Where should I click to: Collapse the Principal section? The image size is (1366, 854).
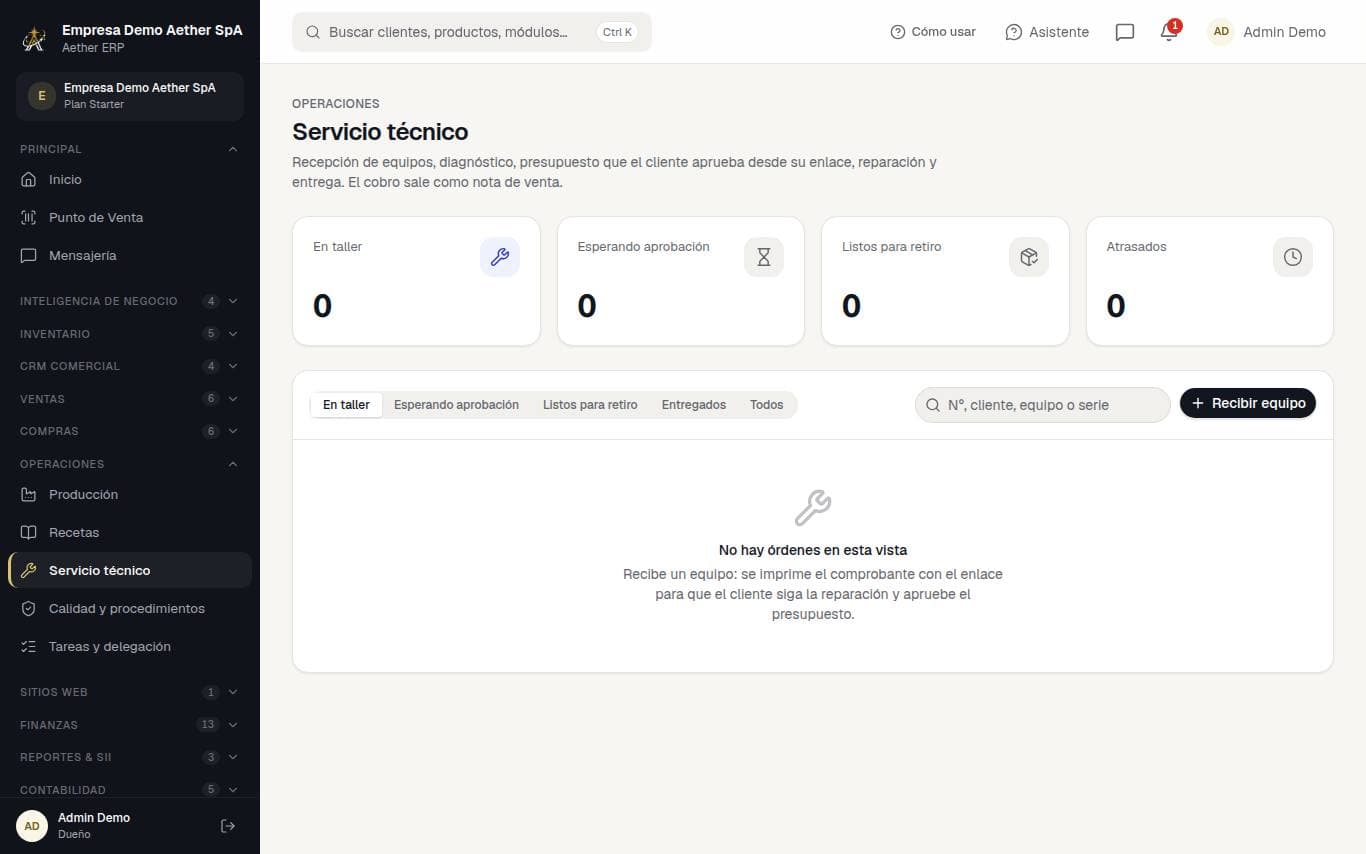tap(130, 149)
